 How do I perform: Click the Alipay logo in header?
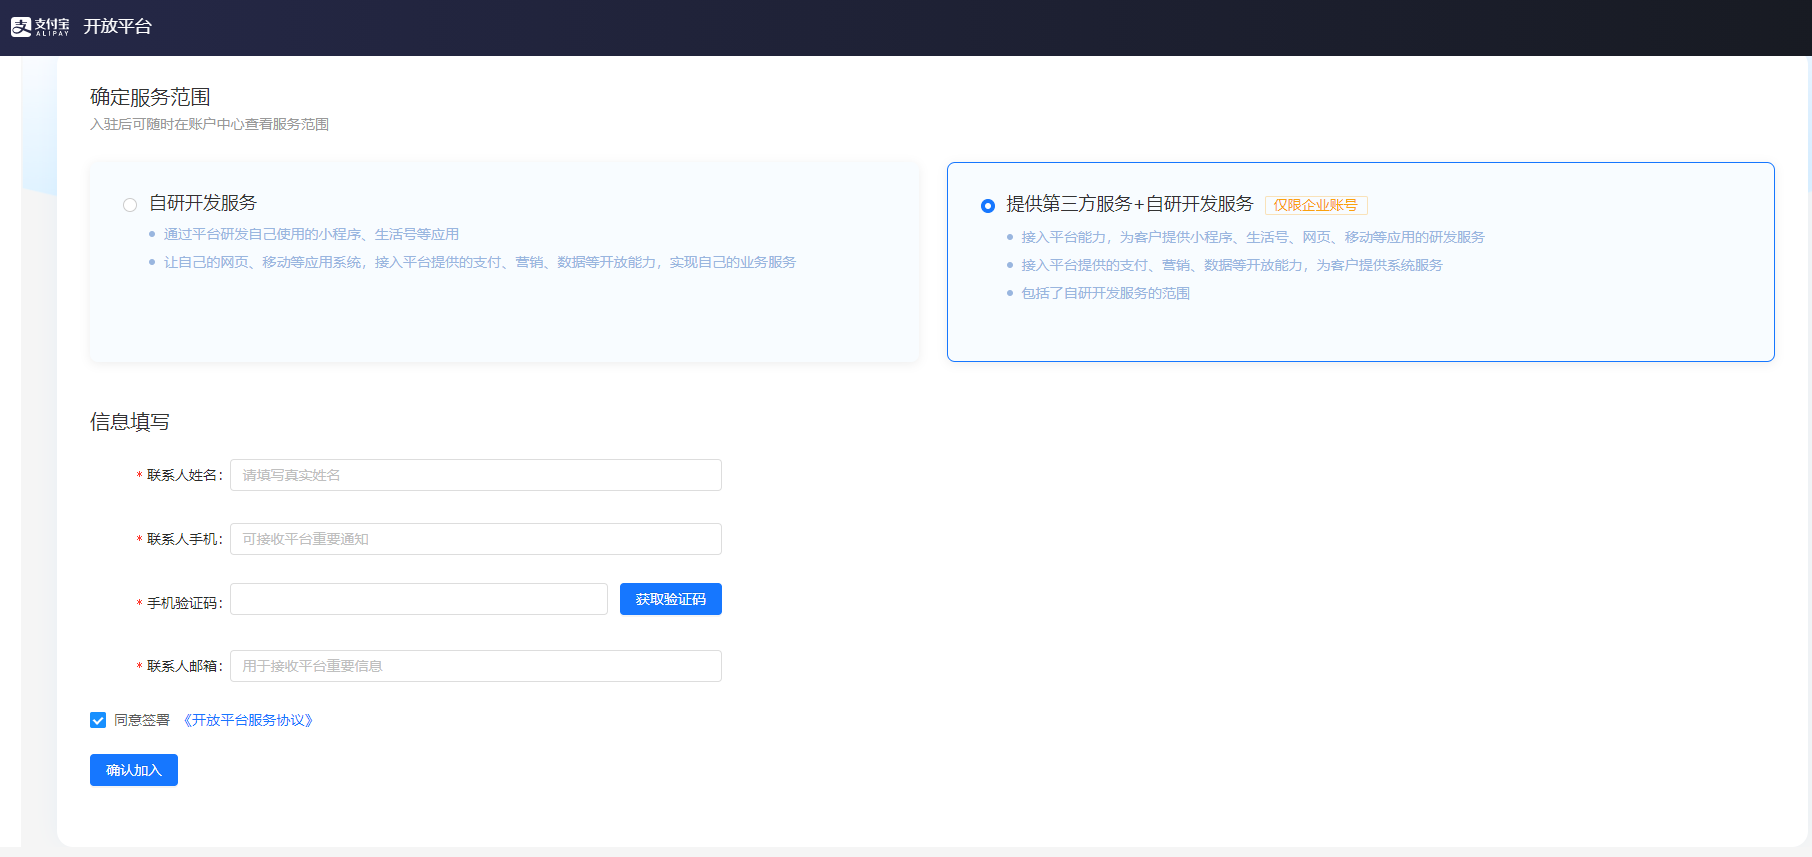[x=40, y=27]
